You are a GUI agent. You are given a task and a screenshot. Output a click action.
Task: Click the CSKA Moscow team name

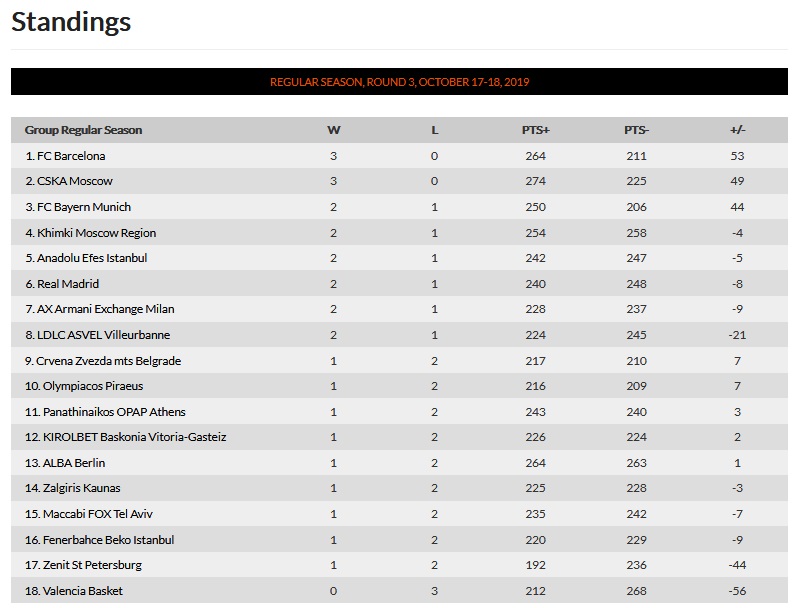(74, 182)
